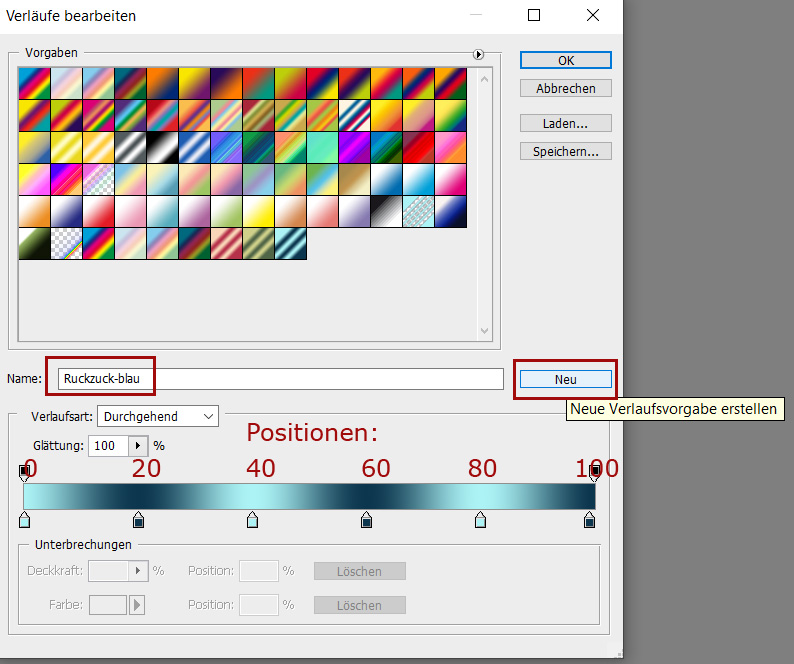This screenshot has height=664, width=794.
Task: Select the left opacity stop above the gradient
Action: 25,471
